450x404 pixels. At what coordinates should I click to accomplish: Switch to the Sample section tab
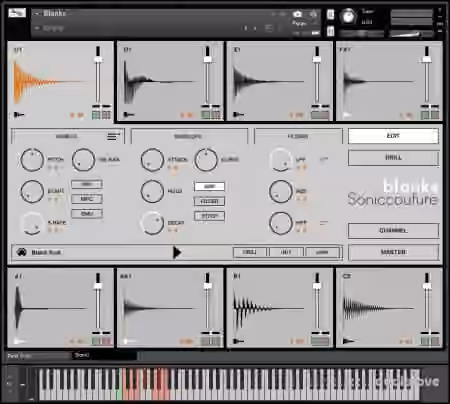coord(67,136)
